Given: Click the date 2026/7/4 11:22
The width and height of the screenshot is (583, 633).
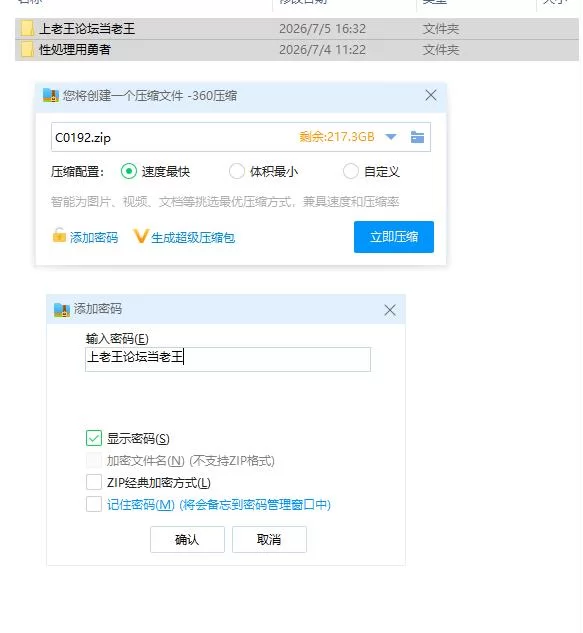Looking at the screenshot, I should pos(322,50).
